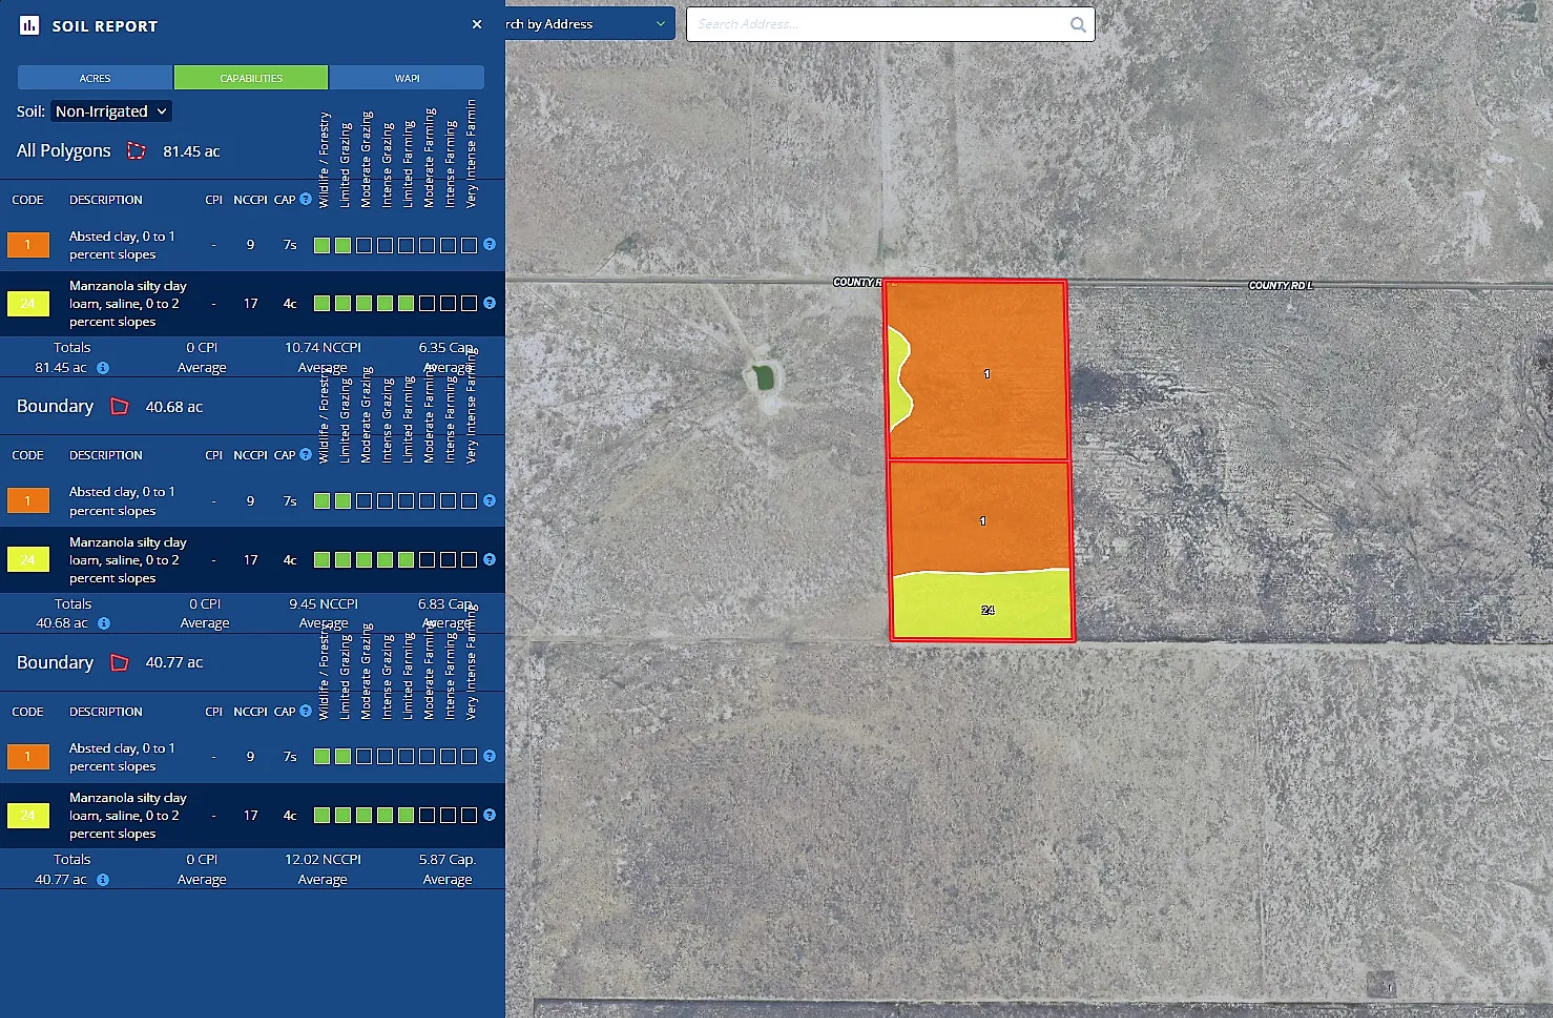Click the yellow soil zone 24 on map
Viewport: 1553px width, 1018px height.
(x=980, y=606)
